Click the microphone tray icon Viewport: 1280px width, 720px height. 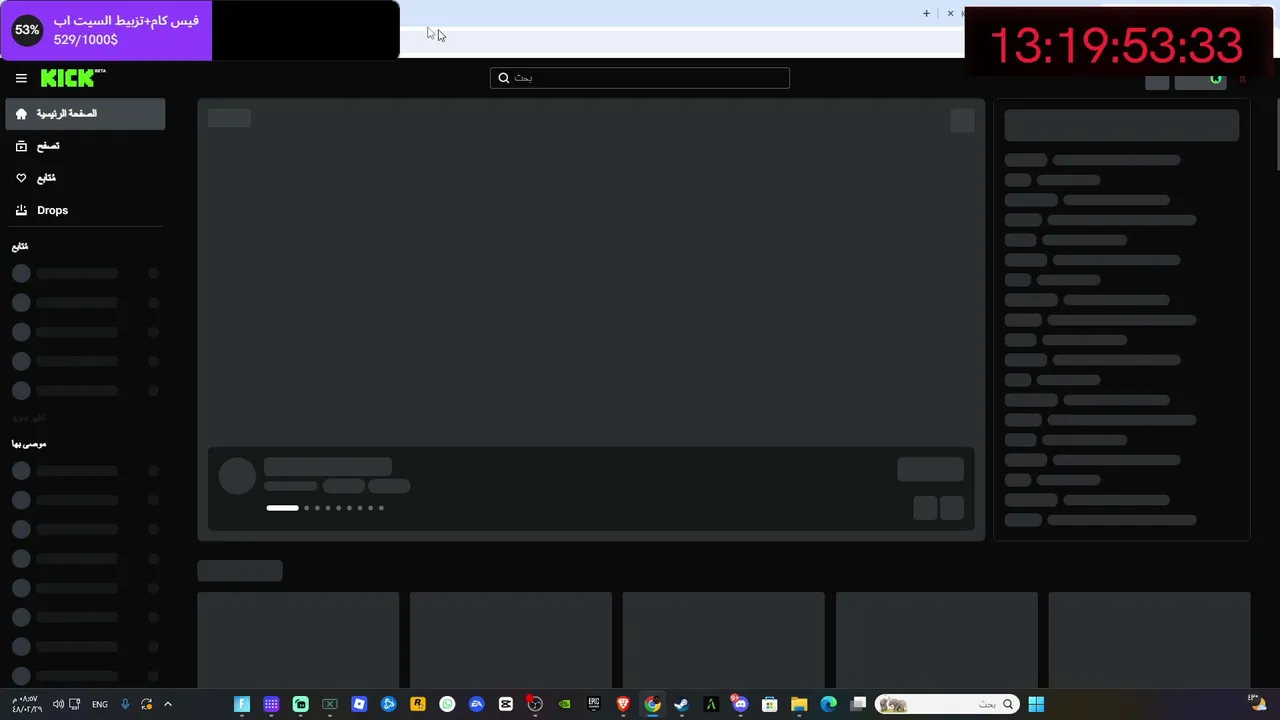(x=125, y=704)
